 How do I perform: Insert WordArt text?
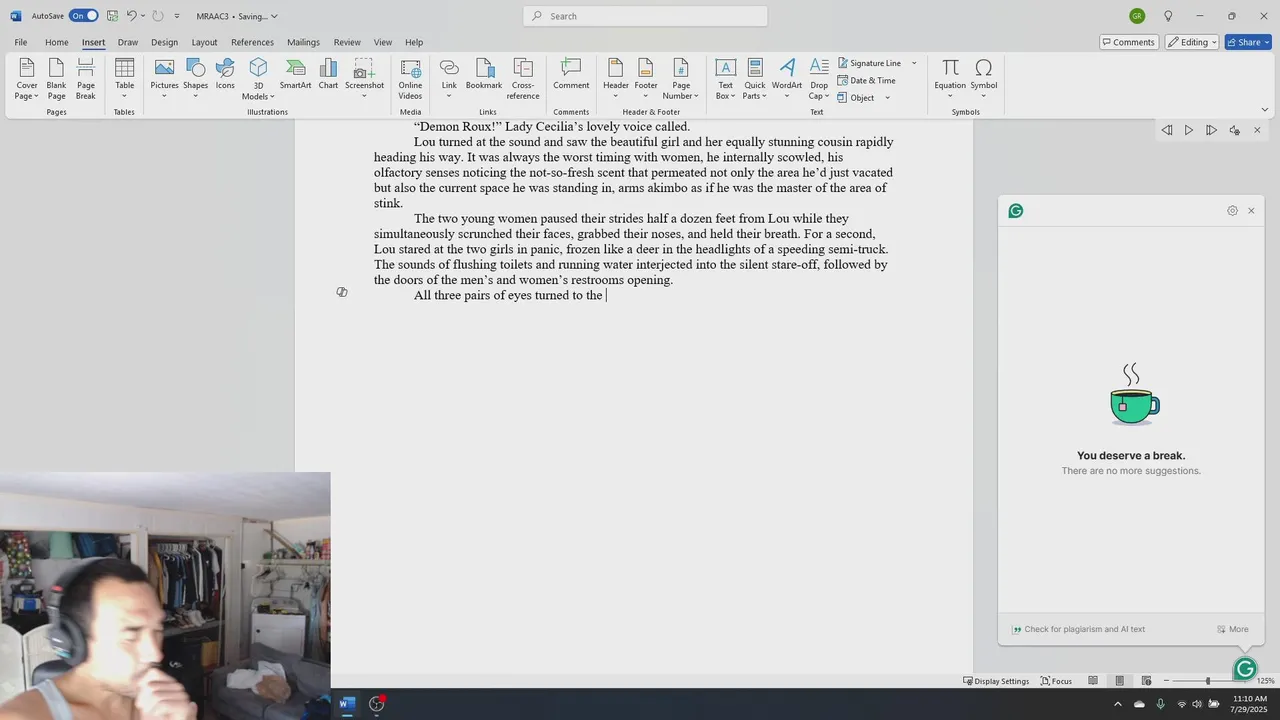point(787,79)
